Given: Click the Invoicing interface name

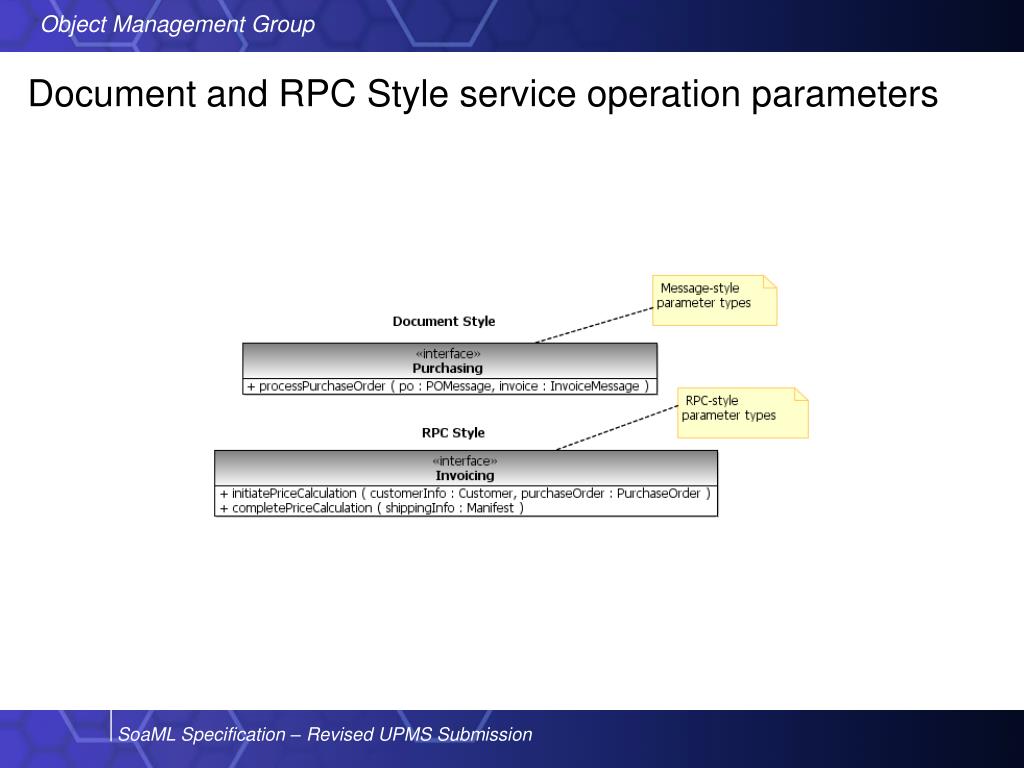Looking at the screenshot, I should (x=465, y=475).
